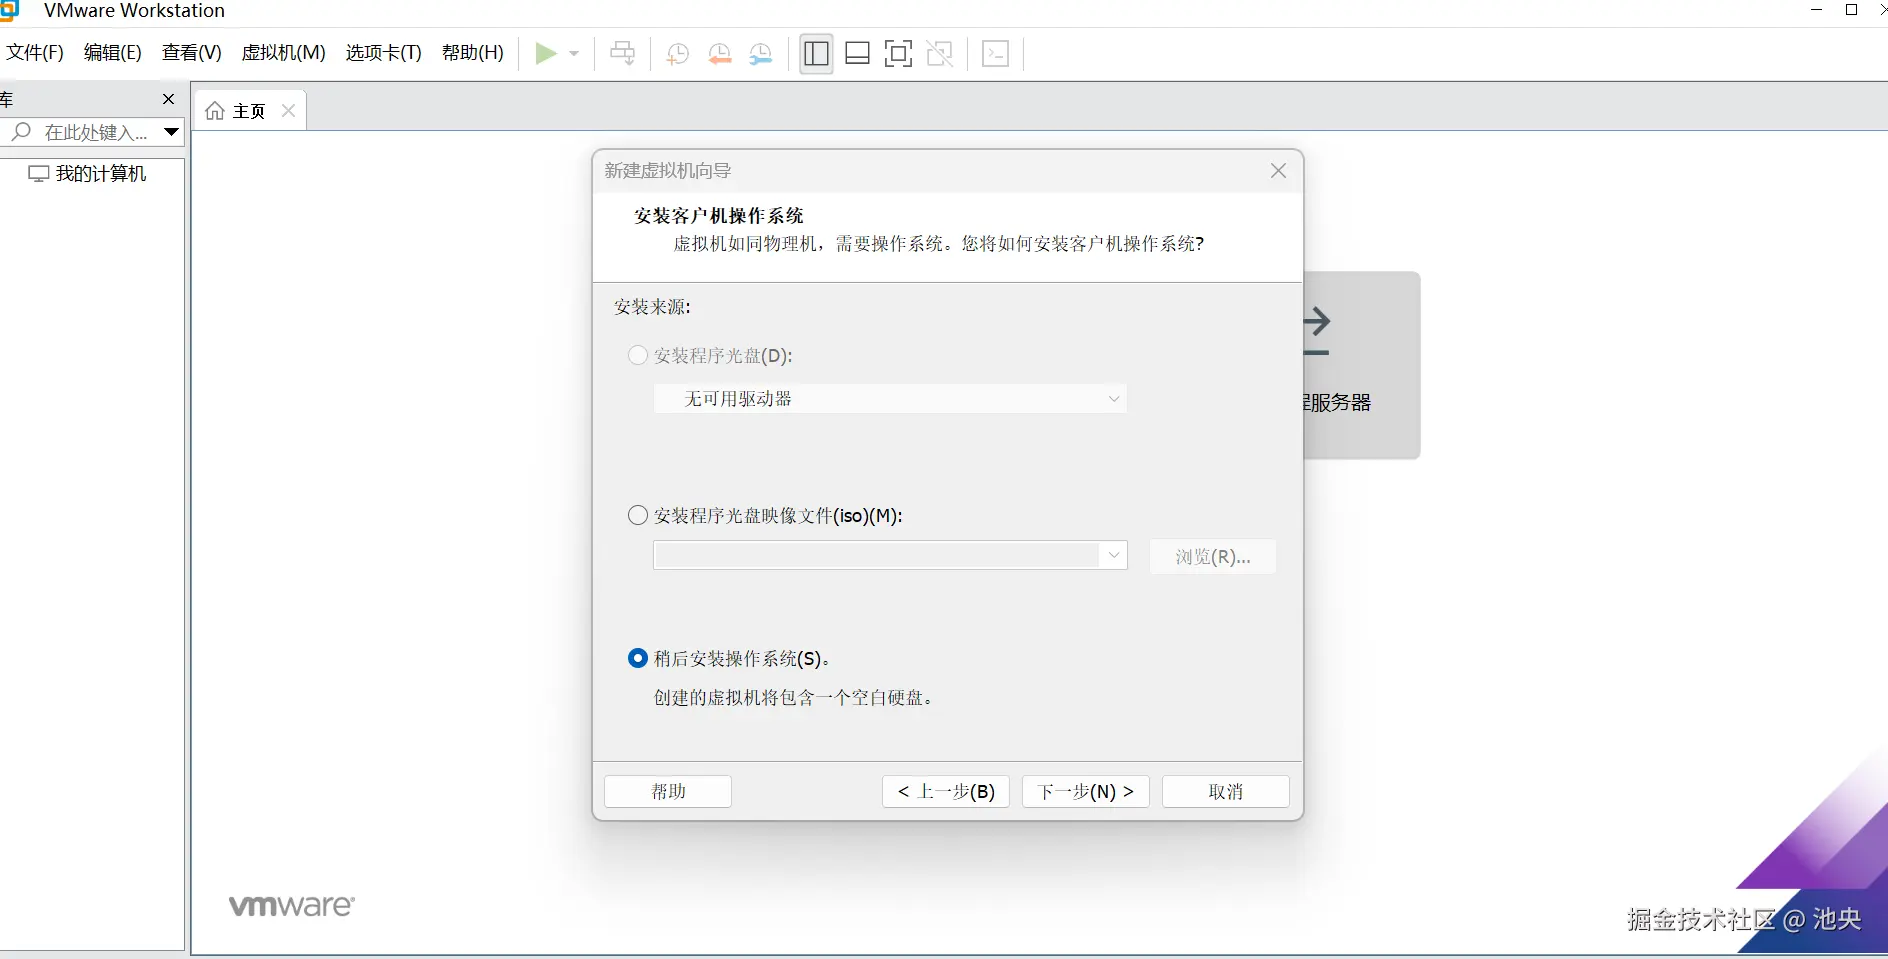Open the Snapshot Manager

[x=762, y=53]
